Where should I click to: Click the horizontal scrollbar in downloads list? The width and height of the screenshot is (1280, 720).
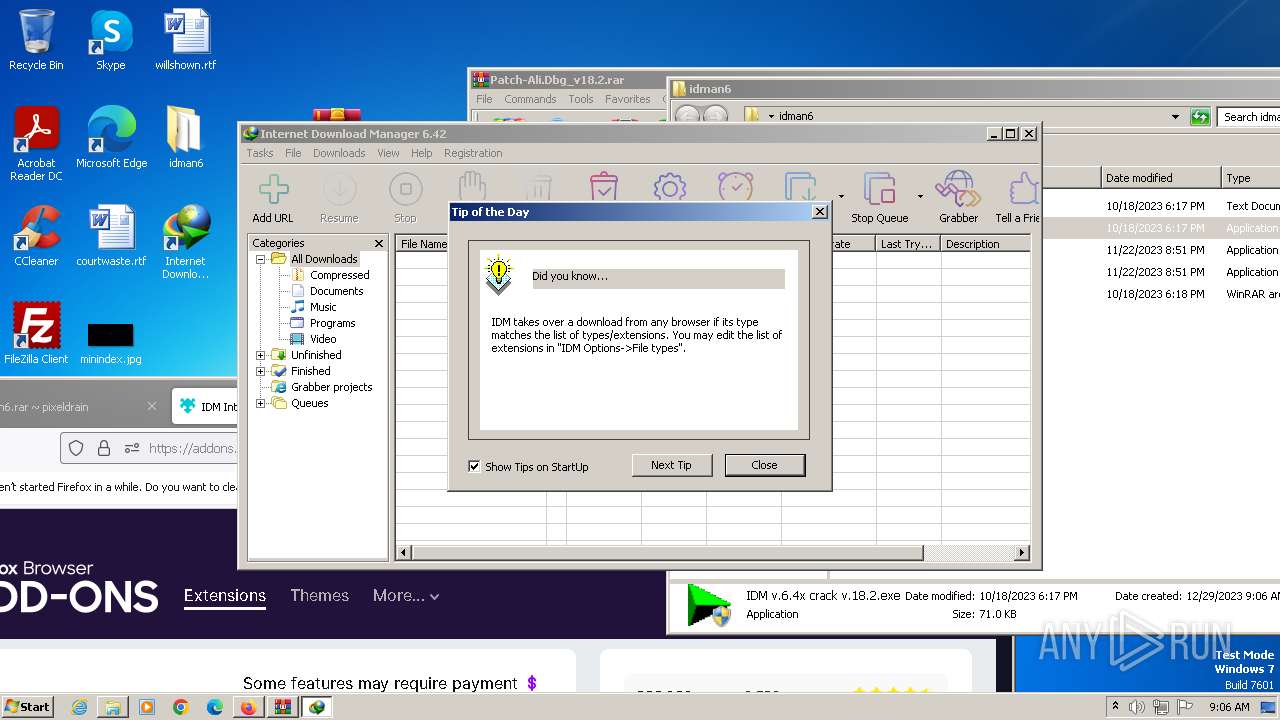(x=668, y=552)
